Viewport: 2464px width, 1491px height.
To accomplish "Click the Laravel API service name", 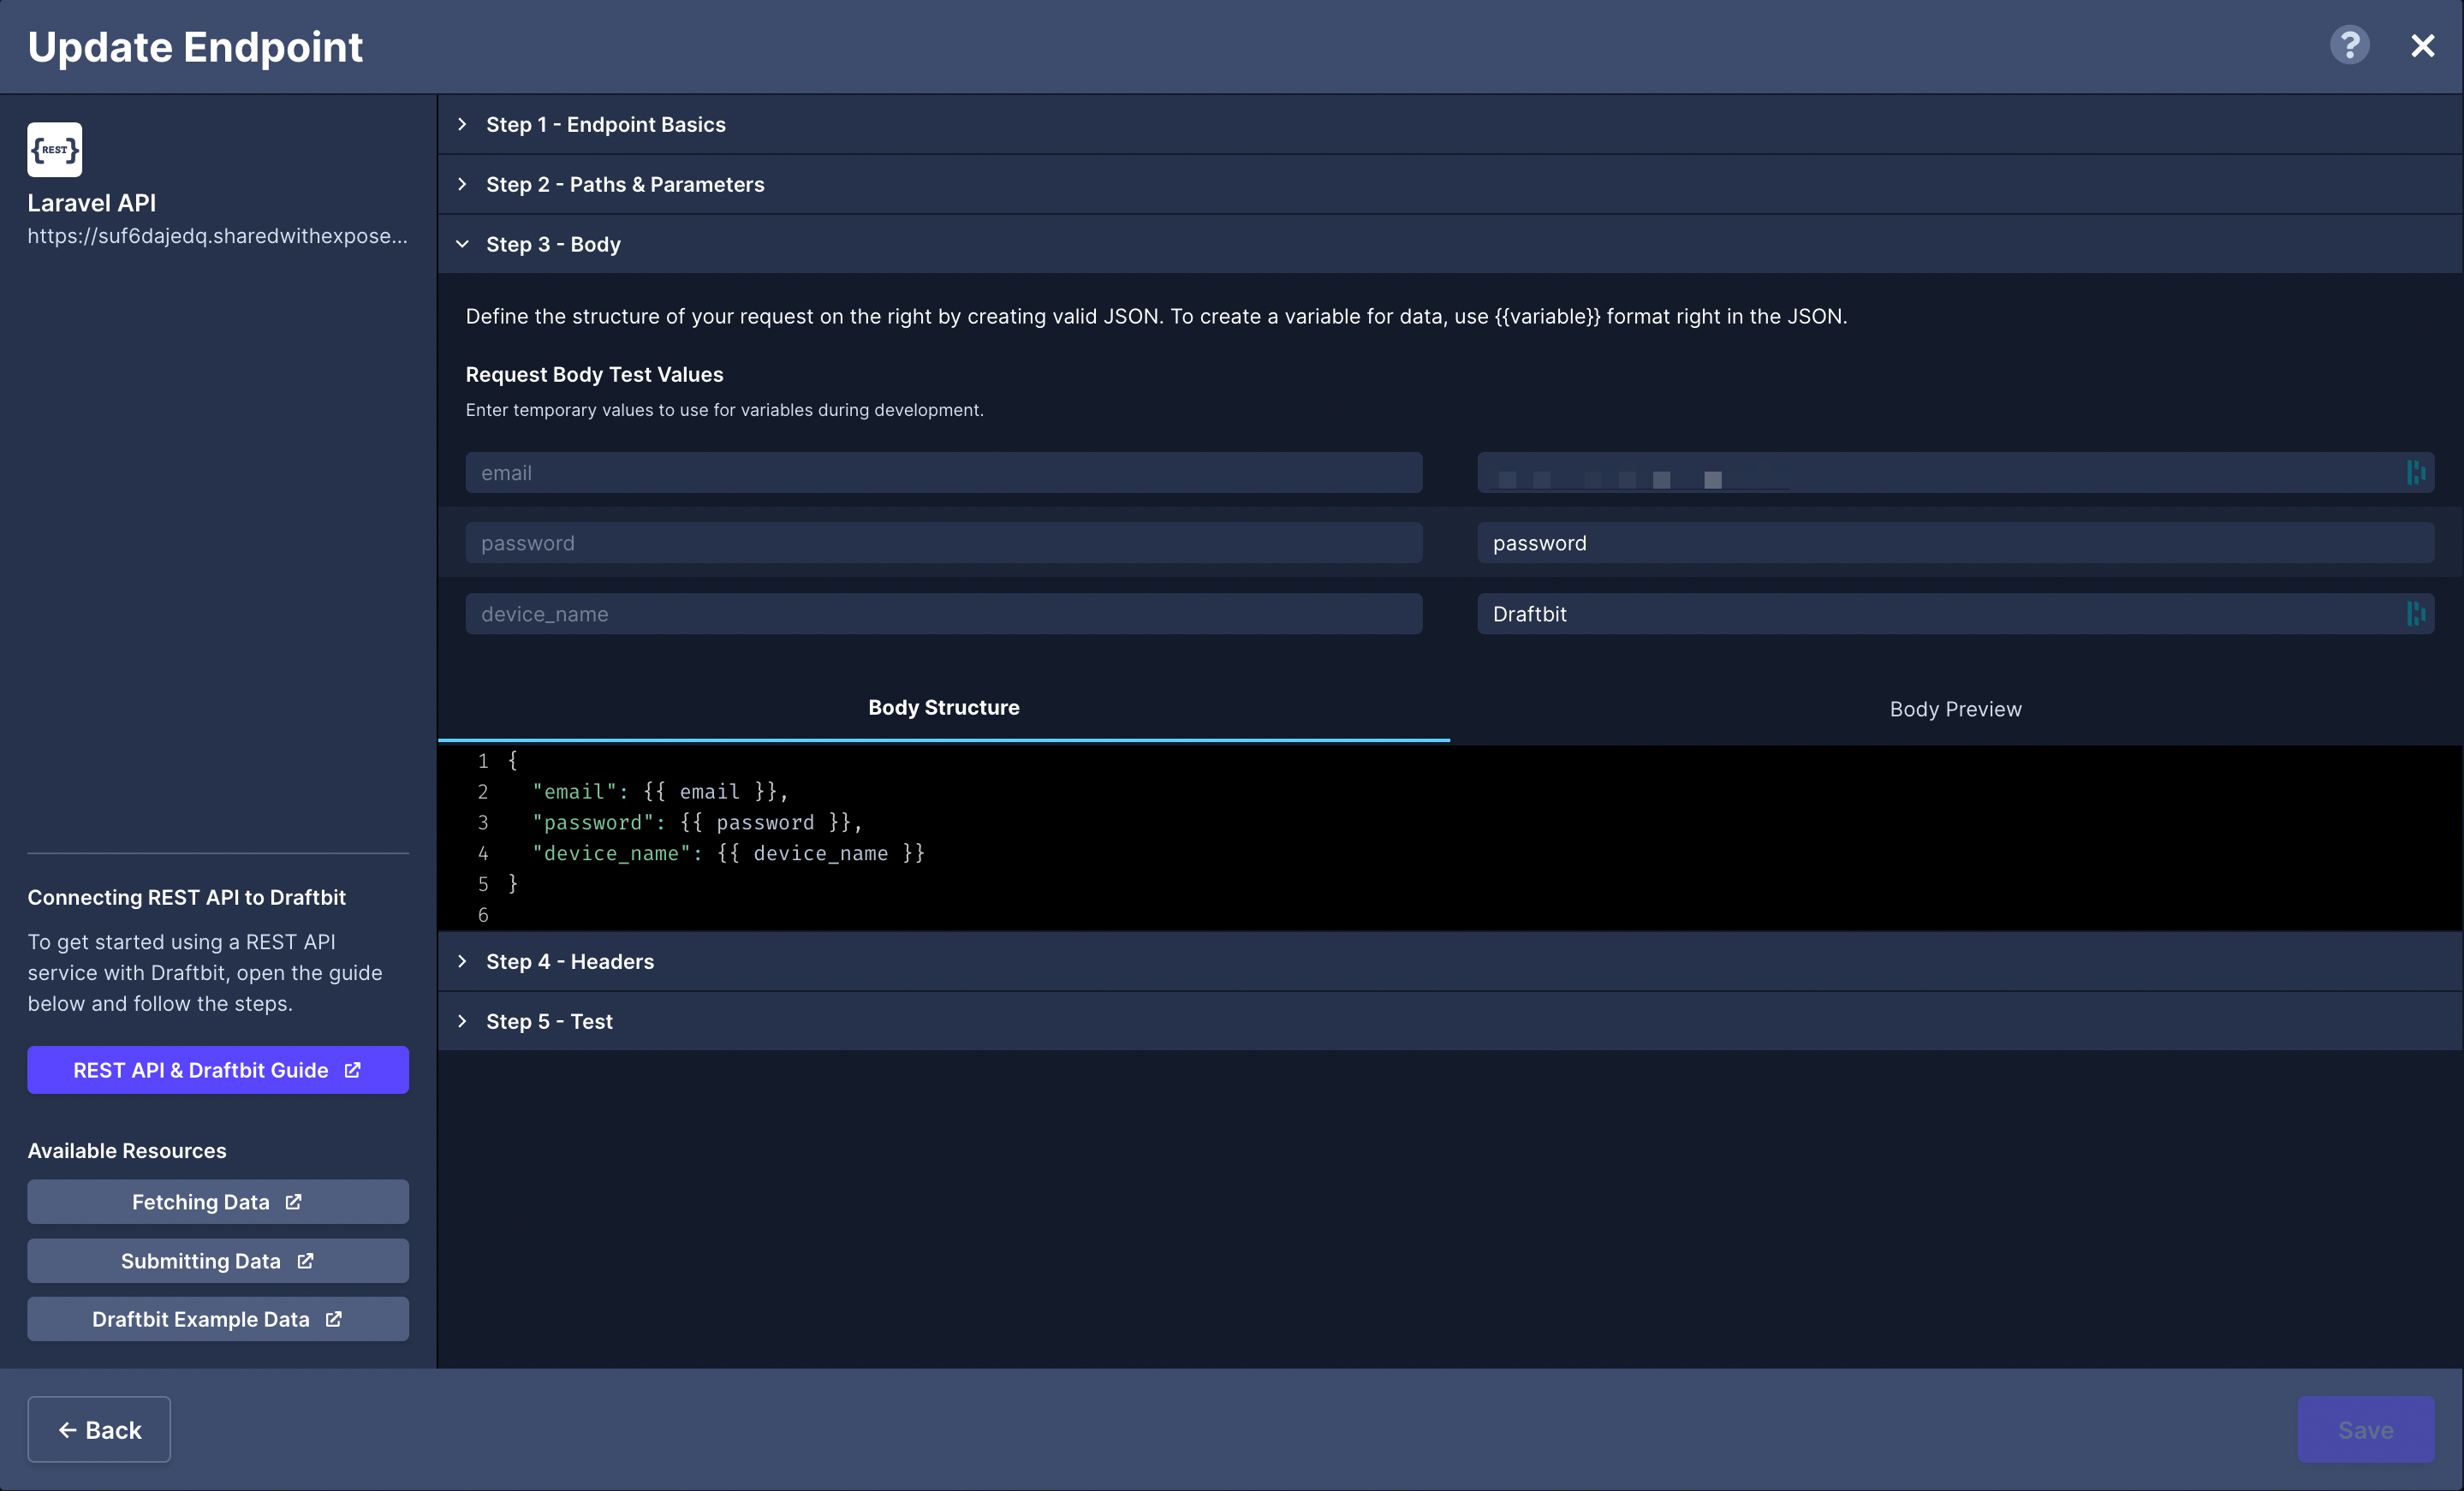I will pyautogui.click(x=92, y=203).
